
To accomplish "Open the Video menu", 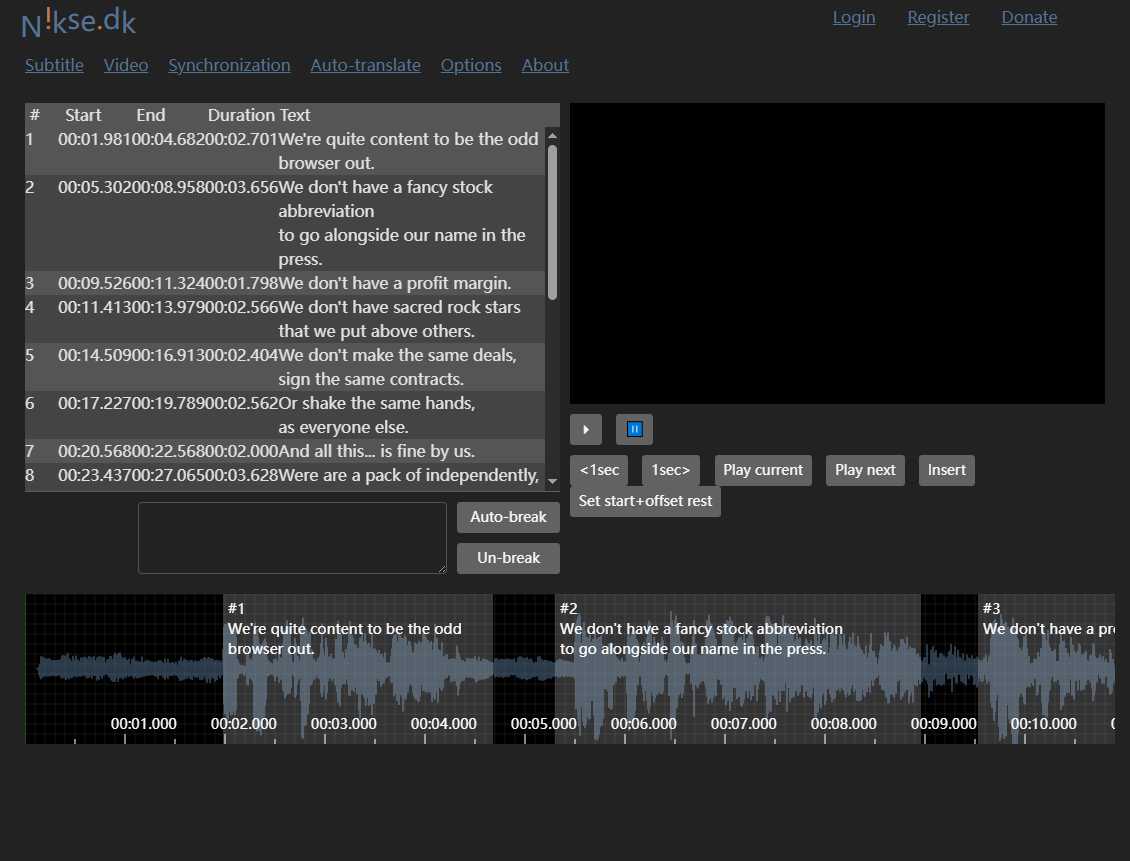I will 126,65.
